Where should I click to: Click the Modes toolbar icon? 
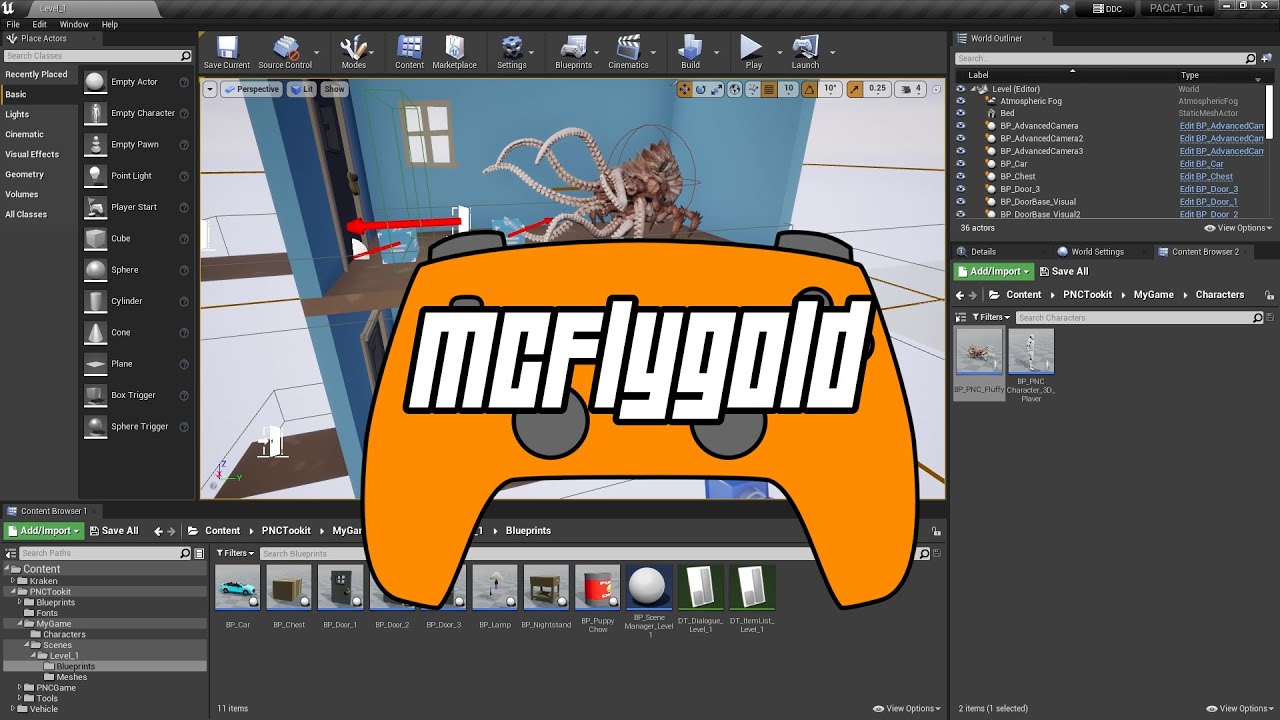coord(353,52)
